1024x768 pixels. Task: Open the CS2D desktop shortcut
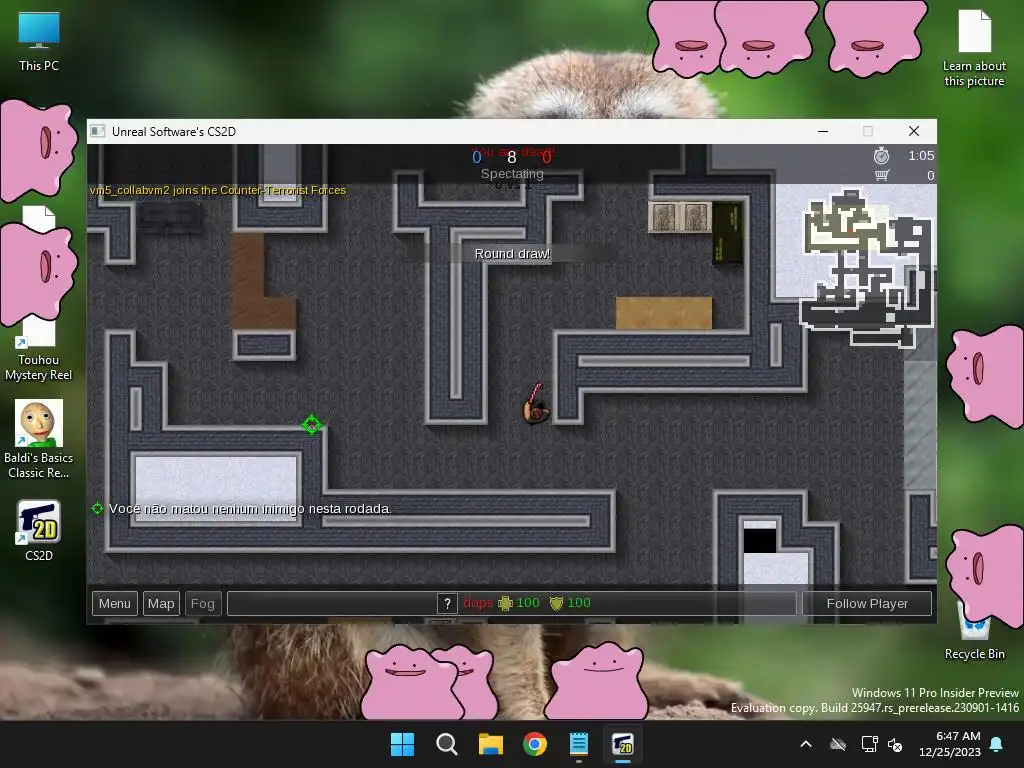(x=39, y=530)
